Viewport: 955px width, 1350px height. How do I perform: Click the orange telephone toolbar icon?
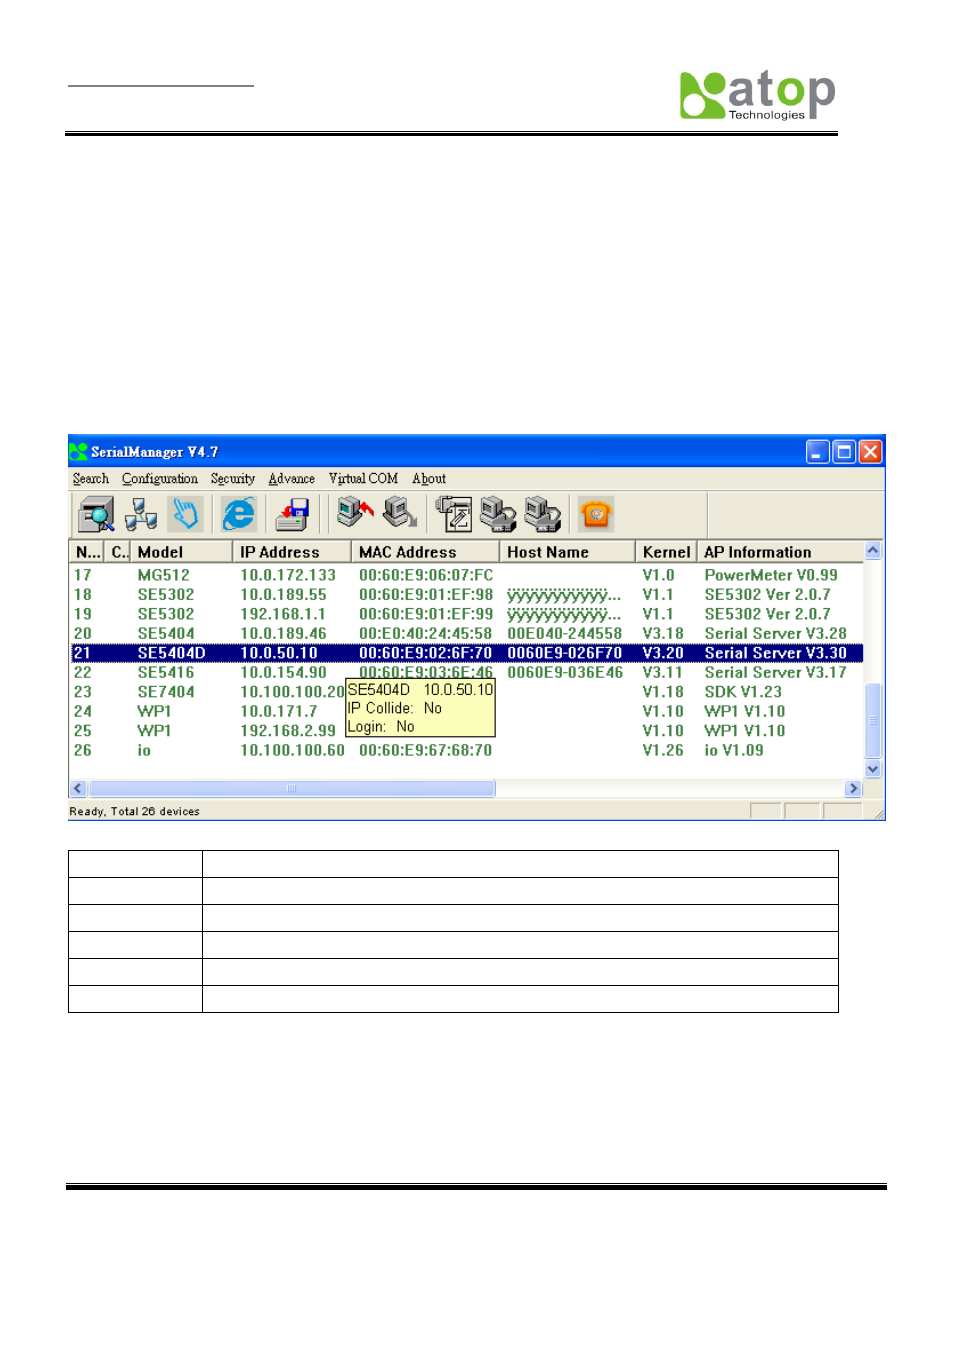[596, 514]
